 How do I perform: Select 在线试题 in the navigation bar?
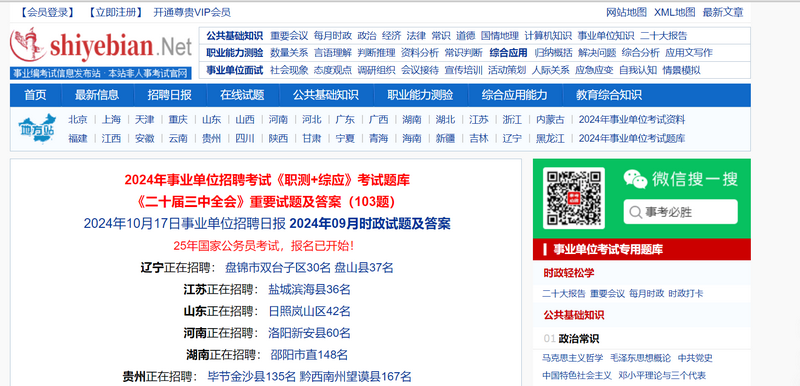(x=242, y=95)
